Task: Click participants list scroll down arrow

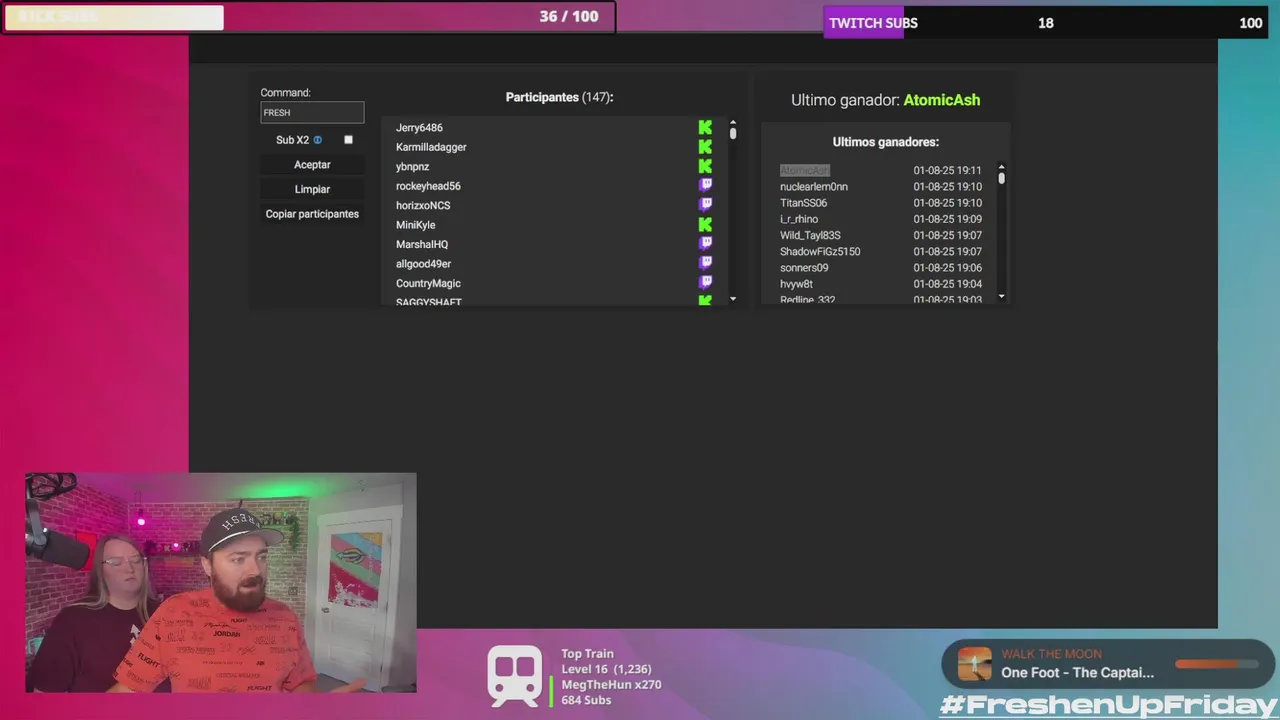Action: (733, 299)
